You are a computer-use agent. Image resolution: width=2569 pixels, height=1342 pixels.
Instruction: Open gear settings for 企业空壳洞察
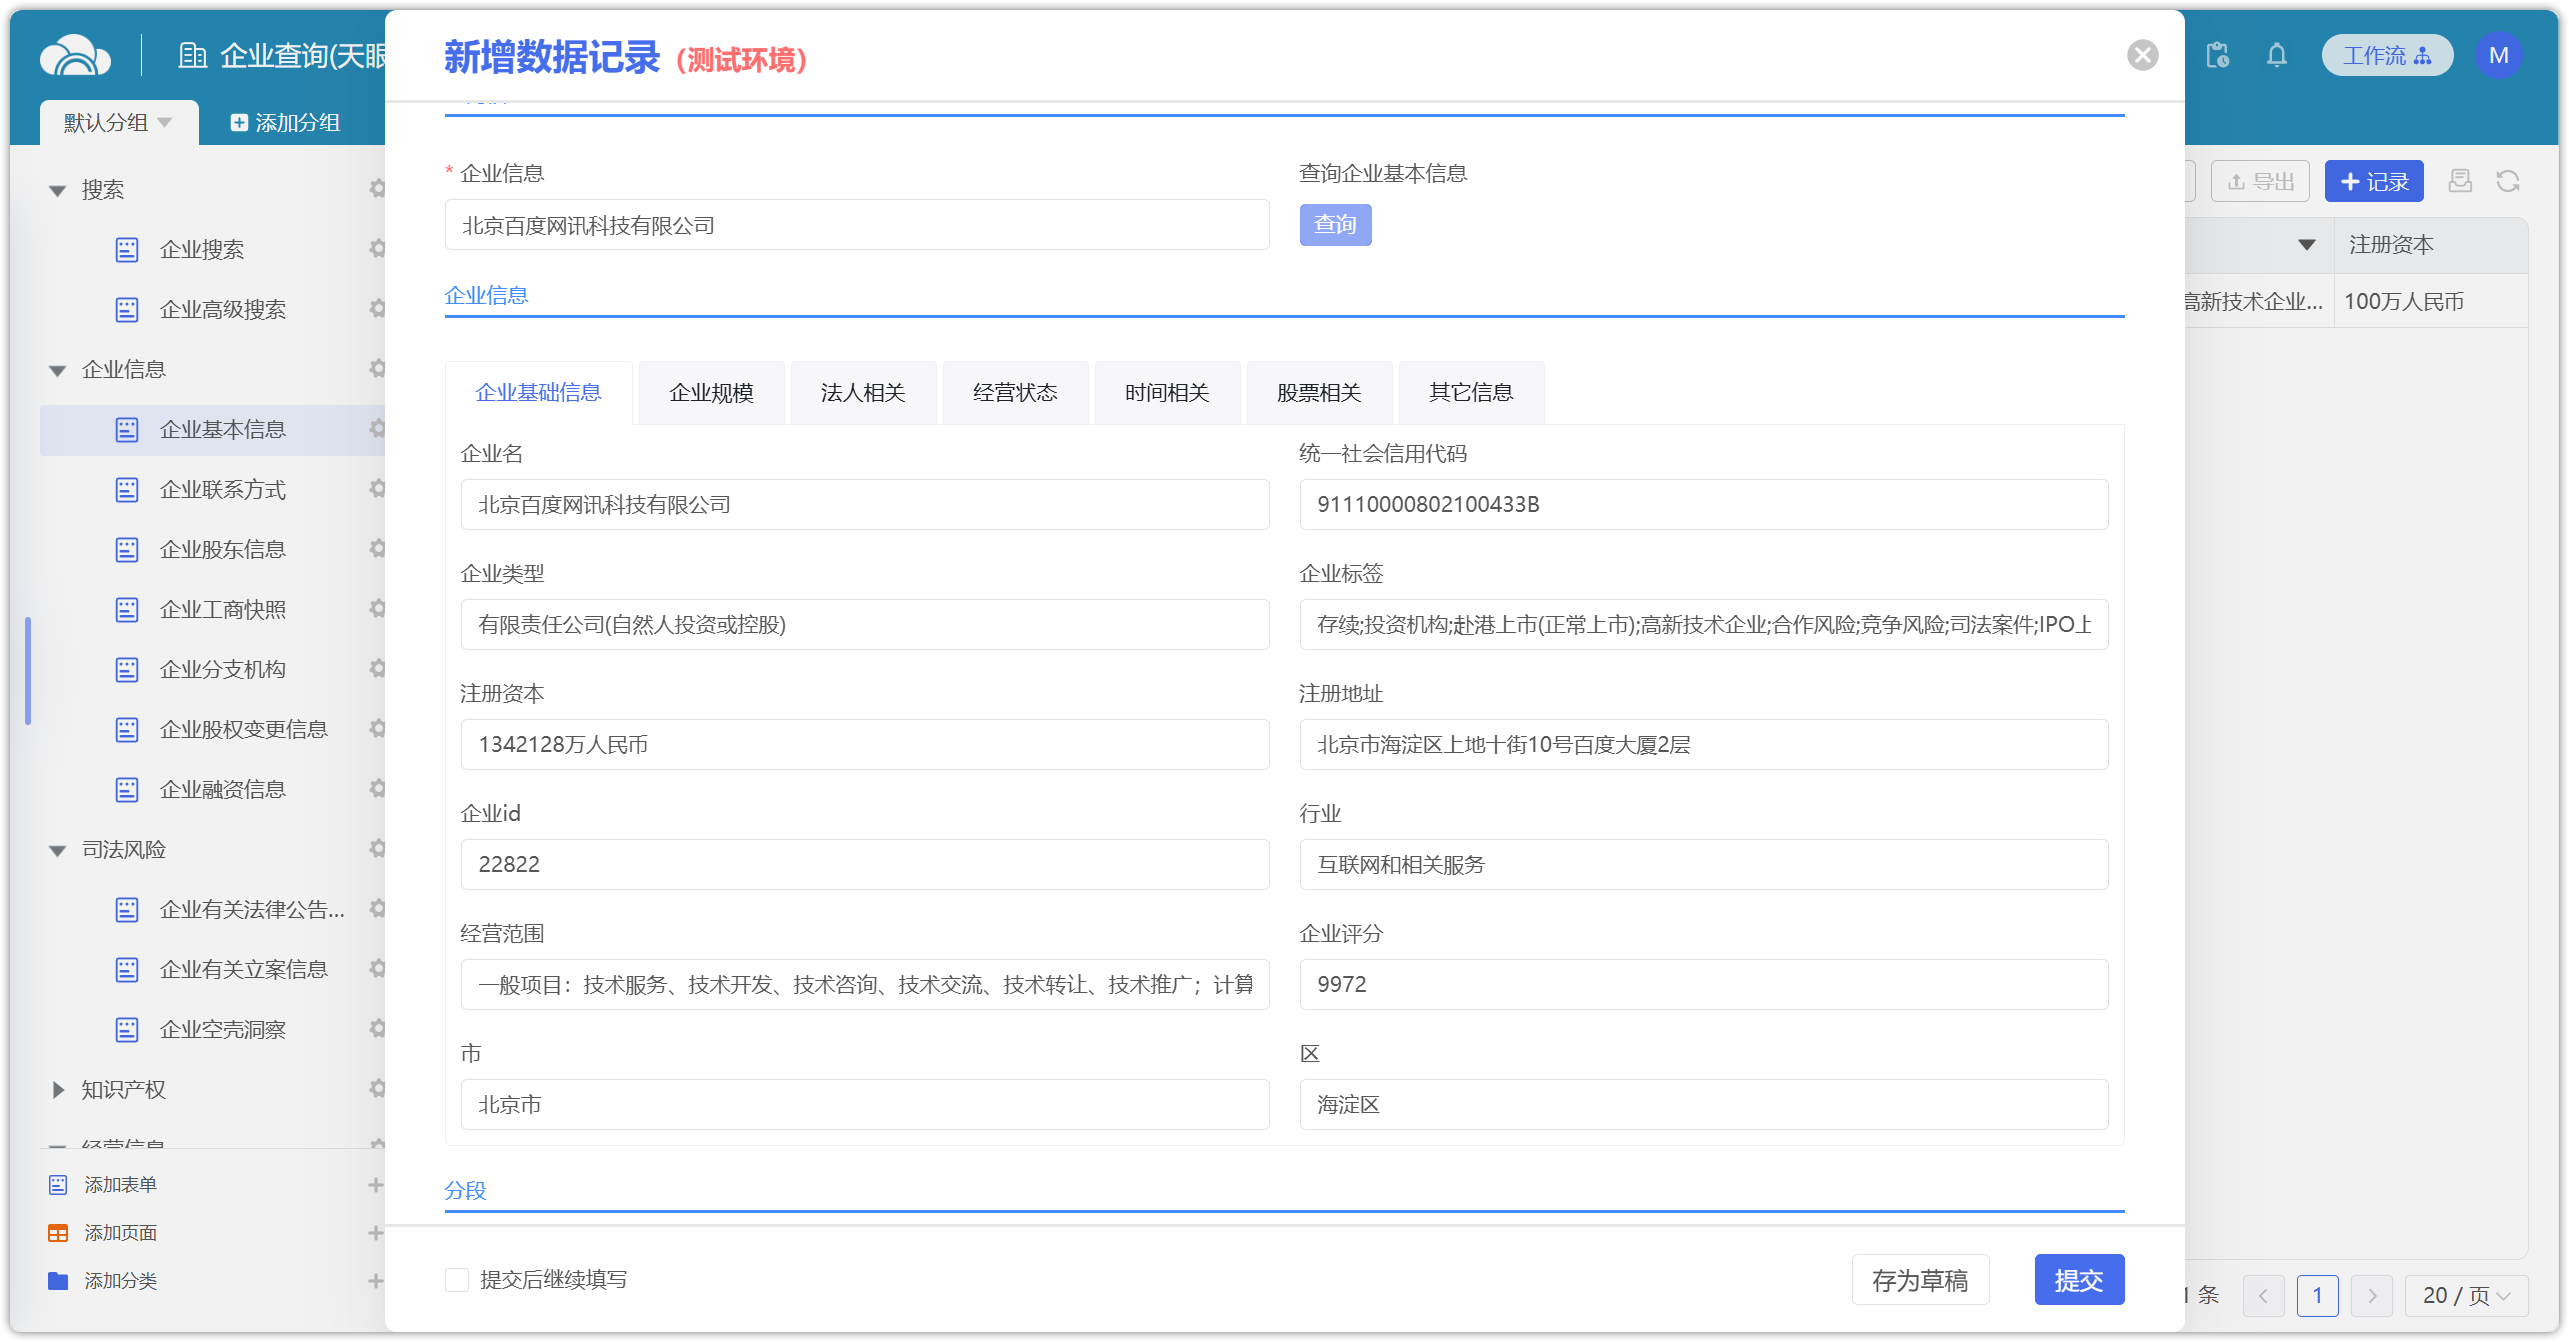[377, 1028]
